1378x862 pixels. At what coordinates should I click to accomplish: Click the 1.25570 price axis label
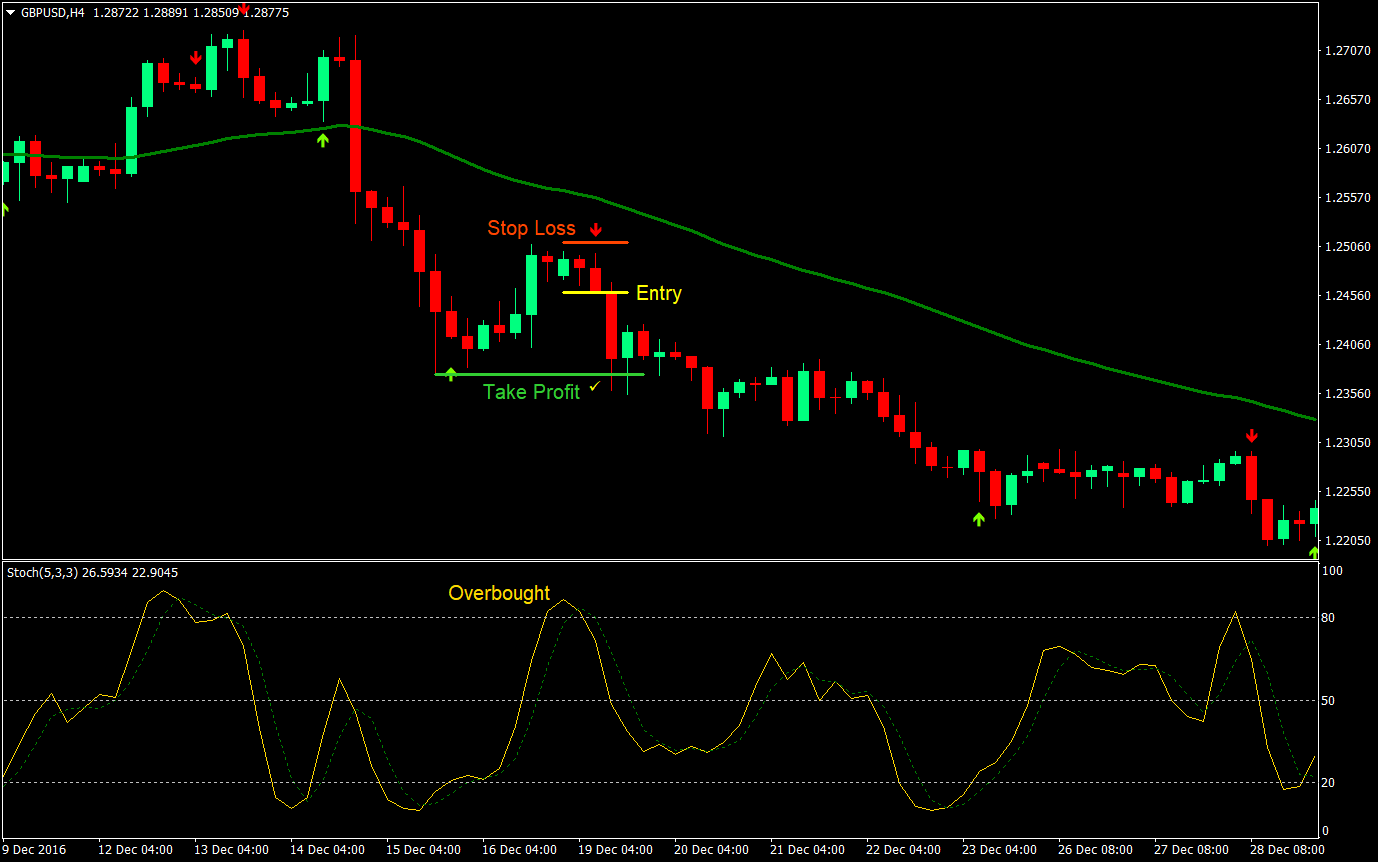pos(1346,197)
